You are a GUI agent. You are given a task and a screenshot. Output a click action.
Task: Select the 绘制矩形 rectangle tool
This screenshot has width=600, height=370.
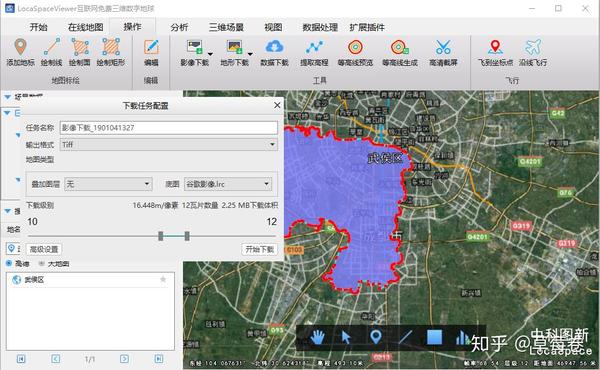(x=111, y=52)
